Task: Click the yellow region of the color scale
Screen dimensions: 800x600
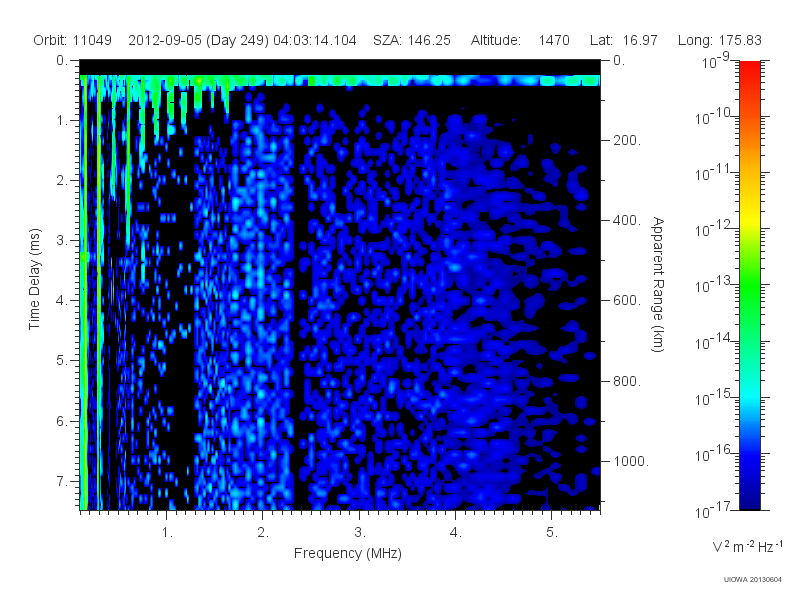Action: click(749, 217)
